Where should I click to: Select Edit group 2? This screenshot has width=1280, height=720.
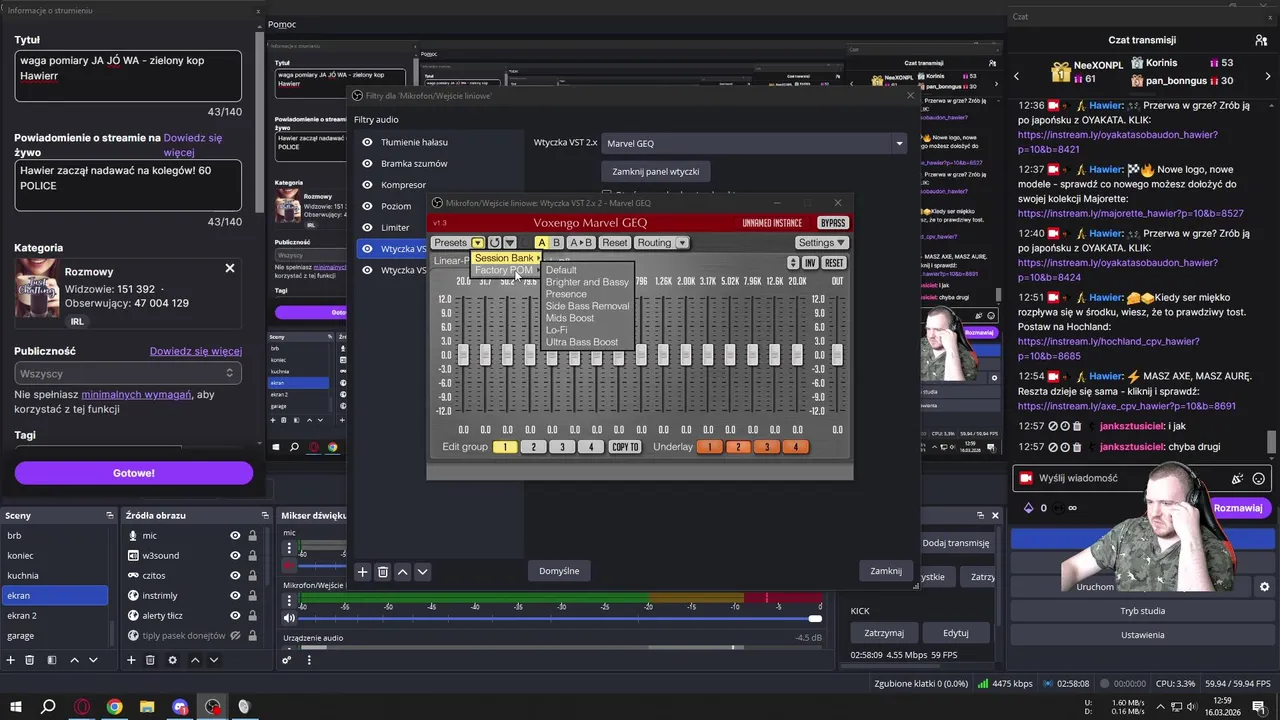click(x=533, y=447)
